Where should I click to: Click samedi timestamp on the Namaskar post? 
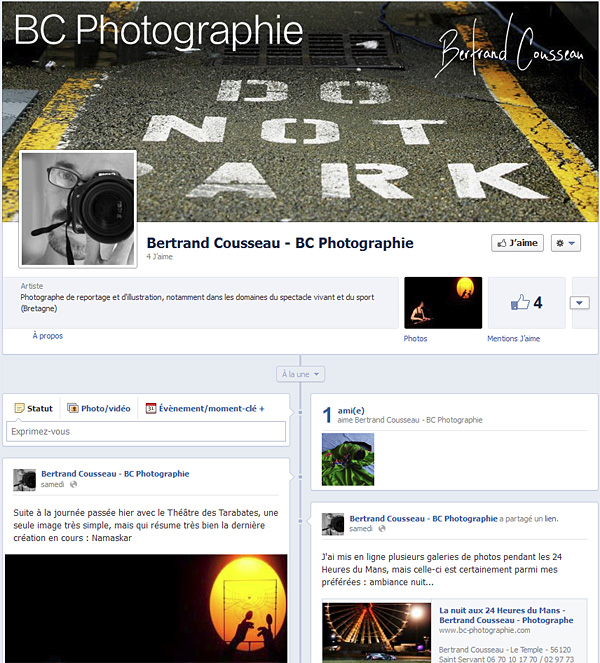52,485
